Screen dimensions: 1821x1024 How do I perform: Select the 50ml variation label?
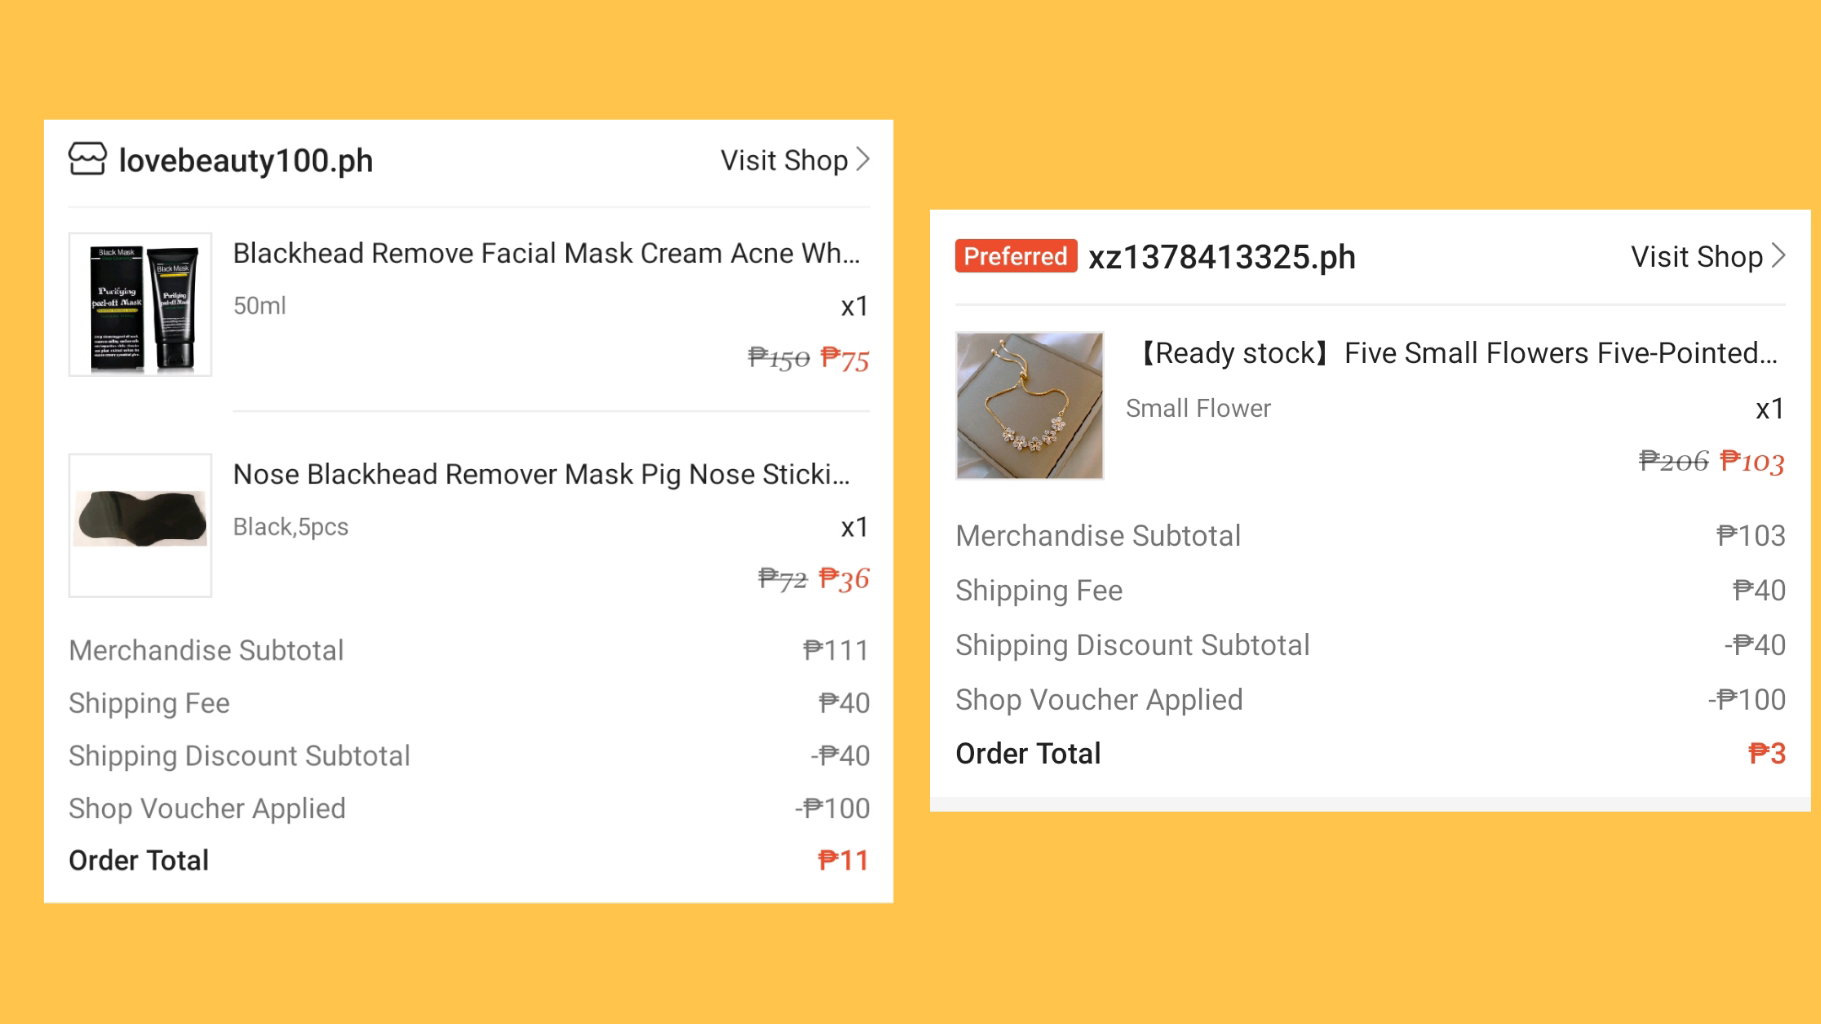[259, 306]
